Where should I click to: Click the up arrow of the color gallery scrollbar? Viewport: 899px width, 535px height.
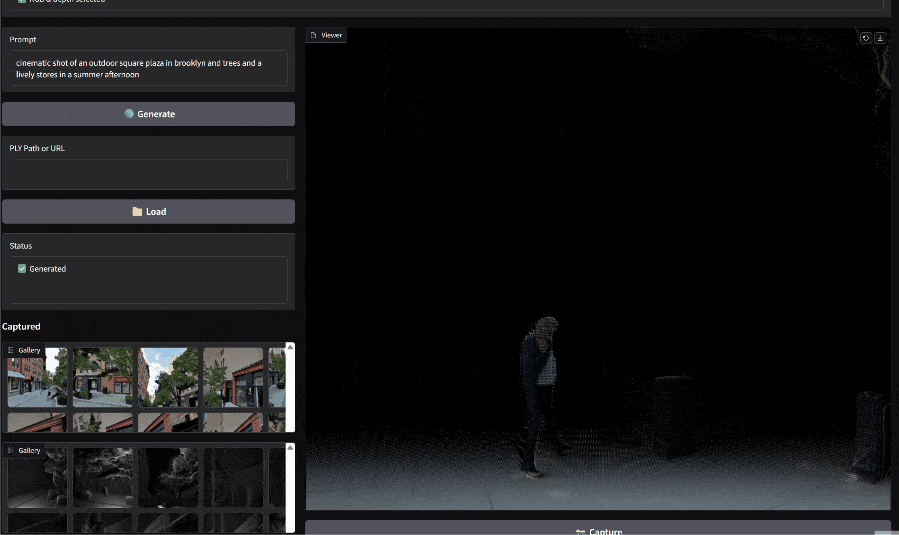coord(290,347)
